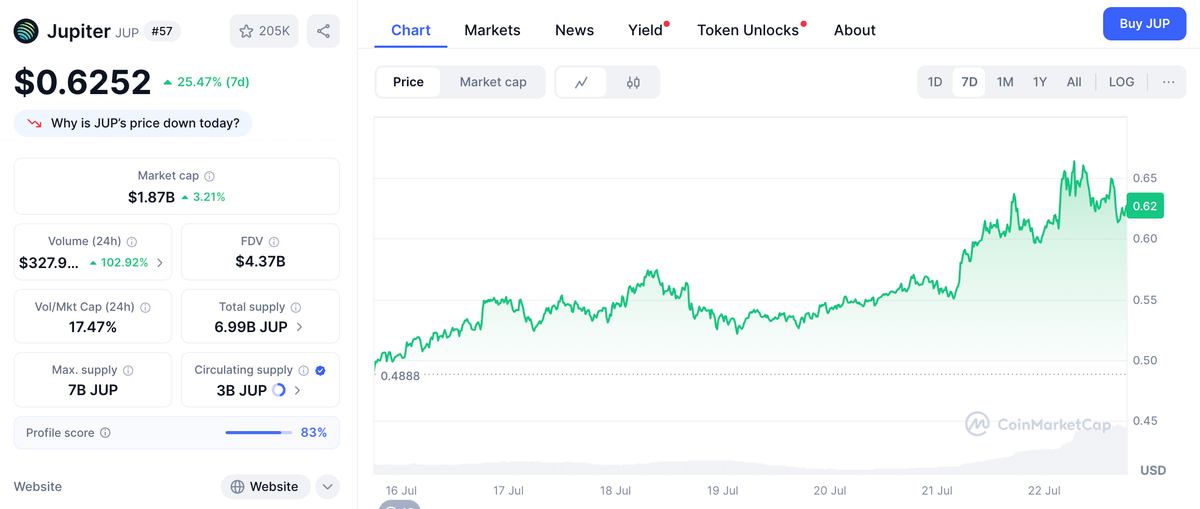Click the $0.6252 price text
The width and height of the screenshot is (1200, 509).
click(x=82, y=82)
